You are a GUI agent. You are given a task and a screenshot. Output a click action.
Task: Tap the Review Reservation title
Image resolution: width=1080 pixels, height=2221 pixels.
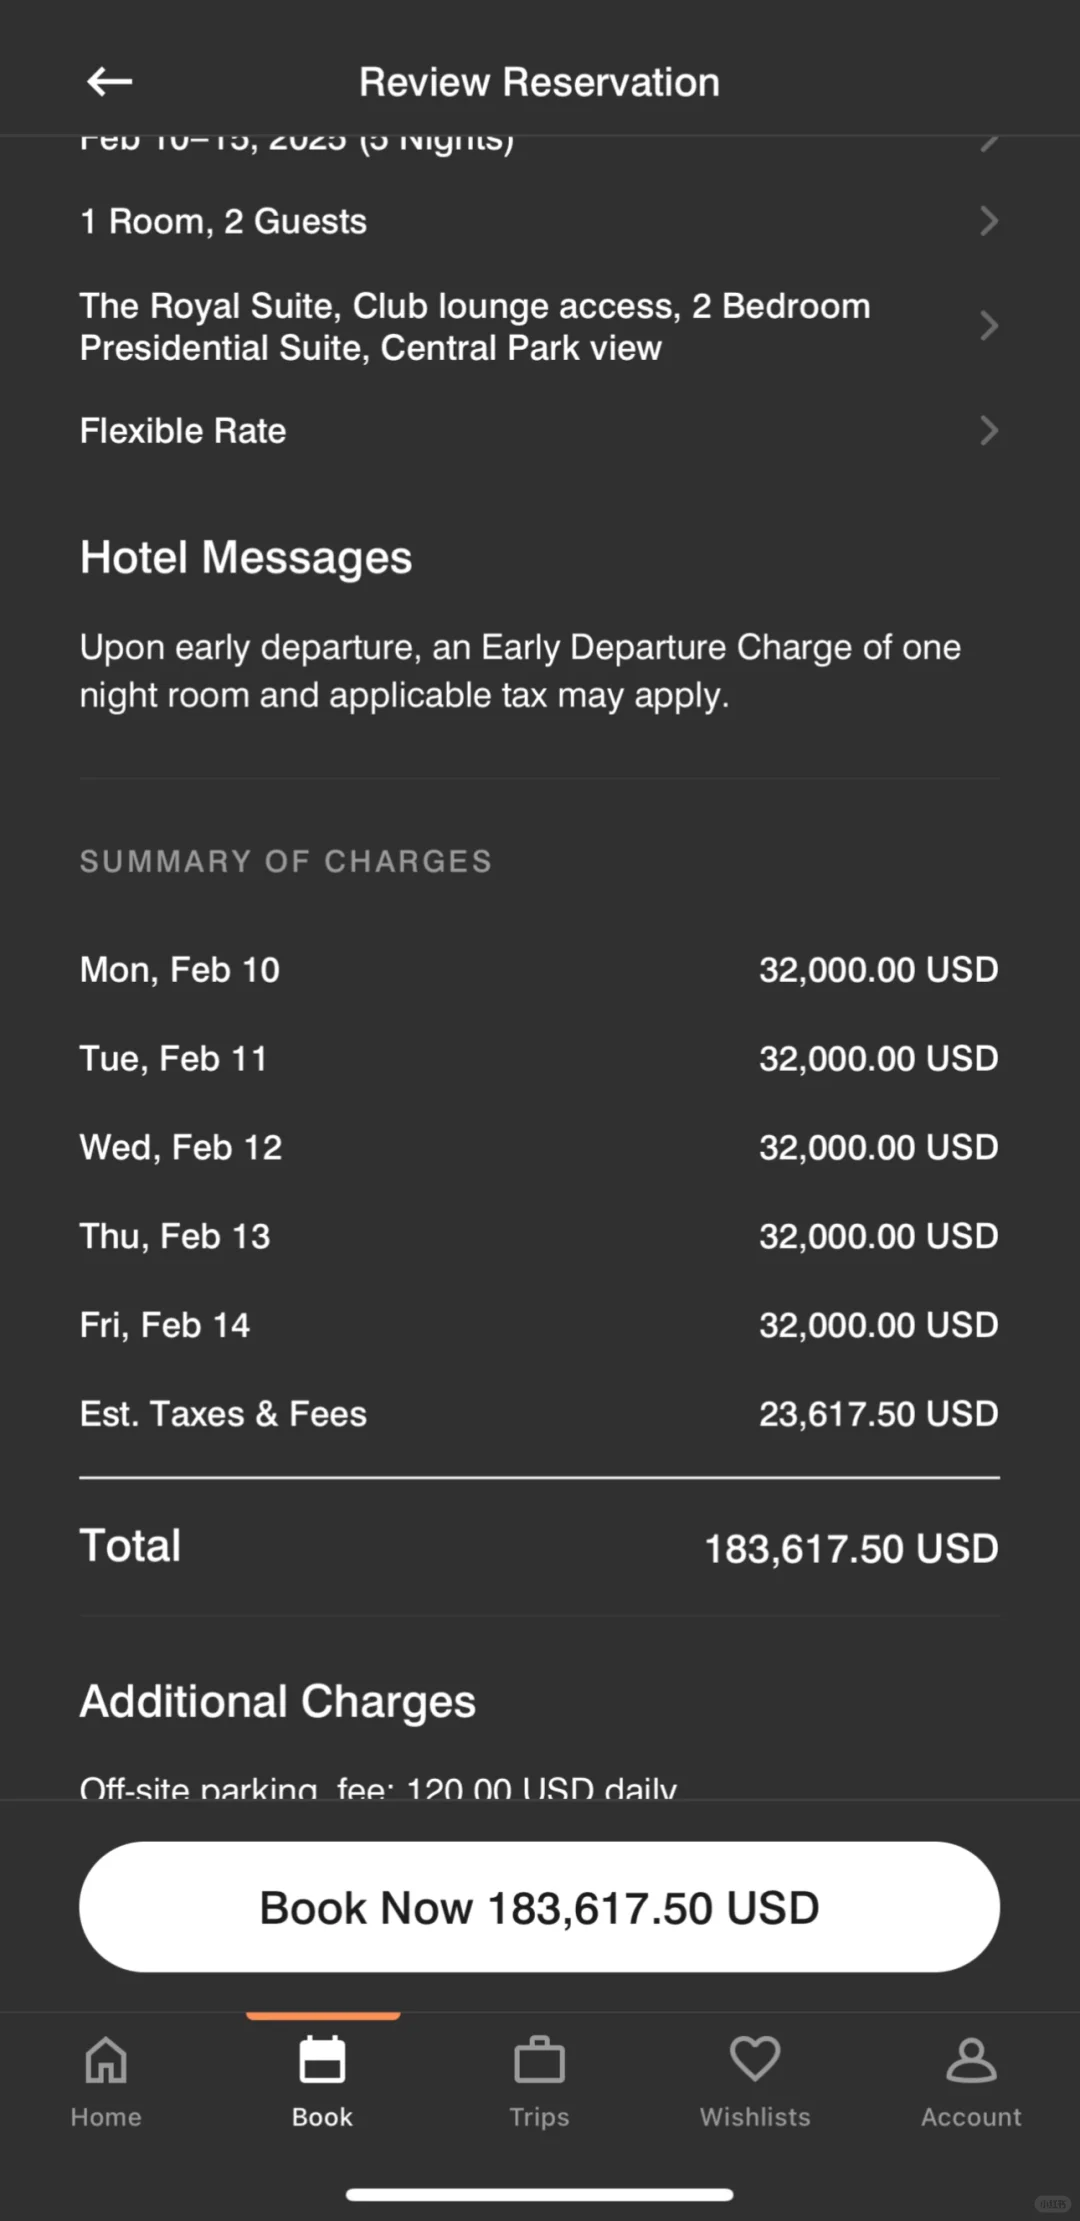pos(539,82)
